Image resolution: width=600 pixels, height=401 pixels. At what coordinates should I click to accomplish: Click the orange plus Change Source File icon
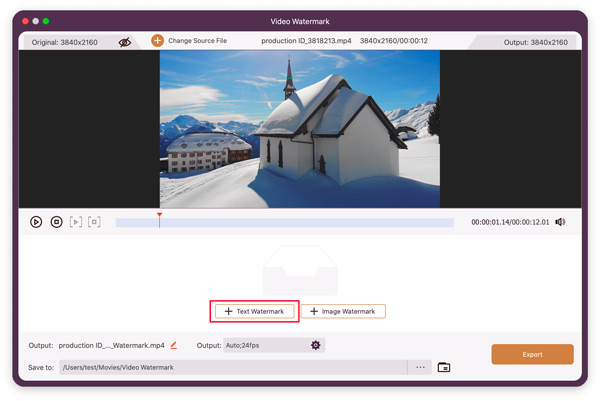click(x=157, y=41)
